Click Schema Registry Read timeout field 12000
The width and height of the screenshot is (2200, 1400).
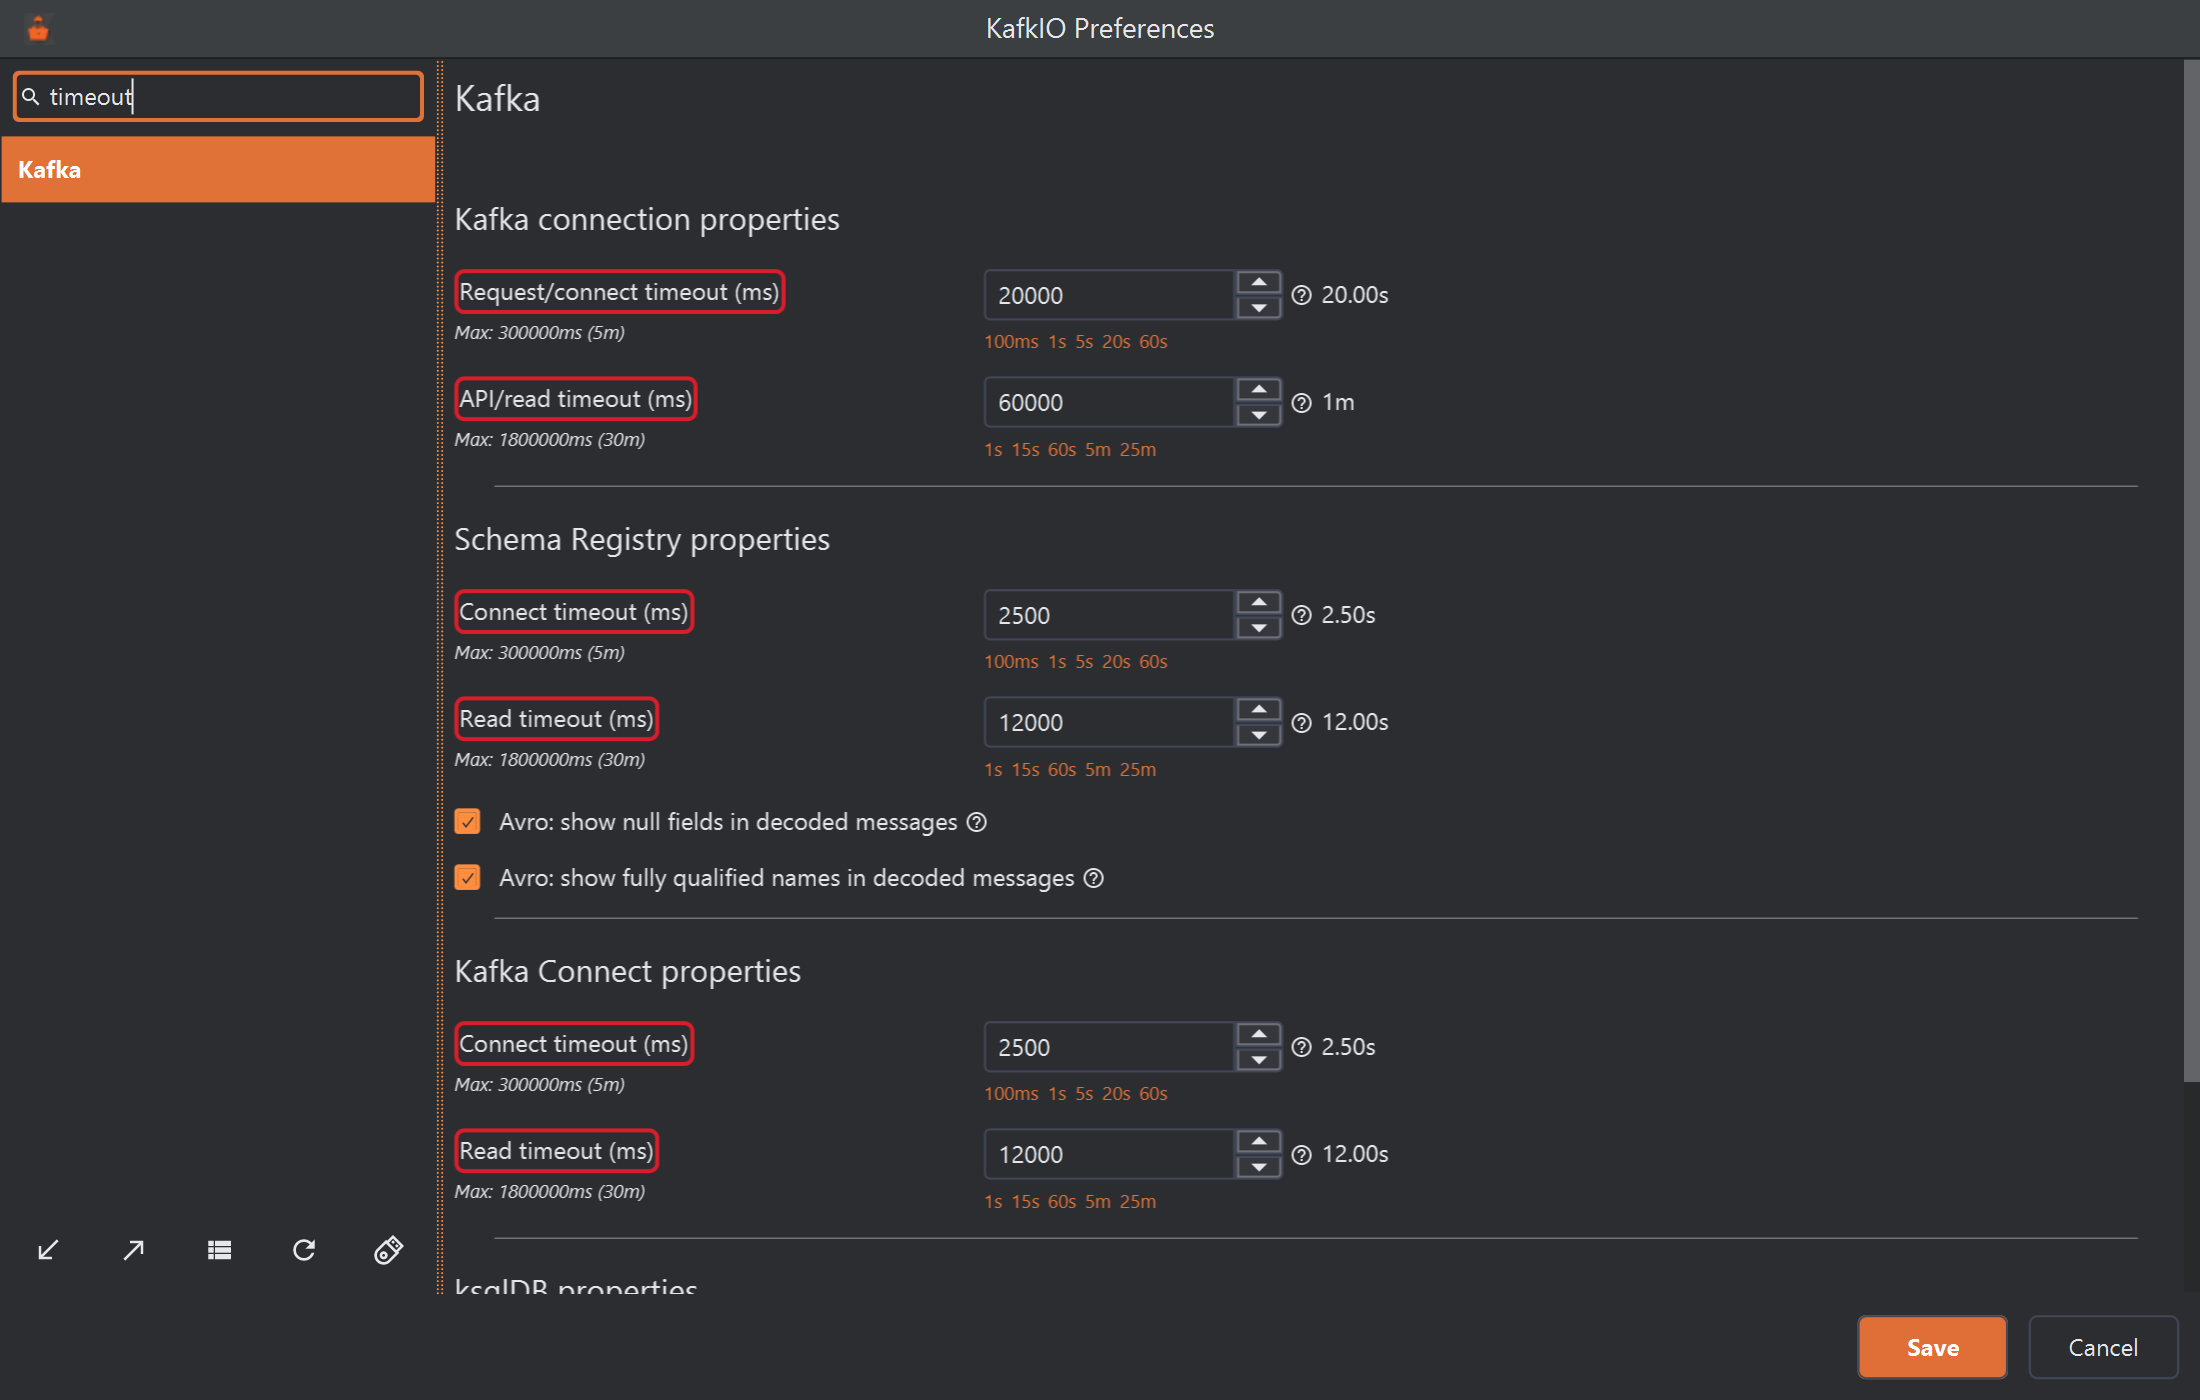[x=1110, y=722]
